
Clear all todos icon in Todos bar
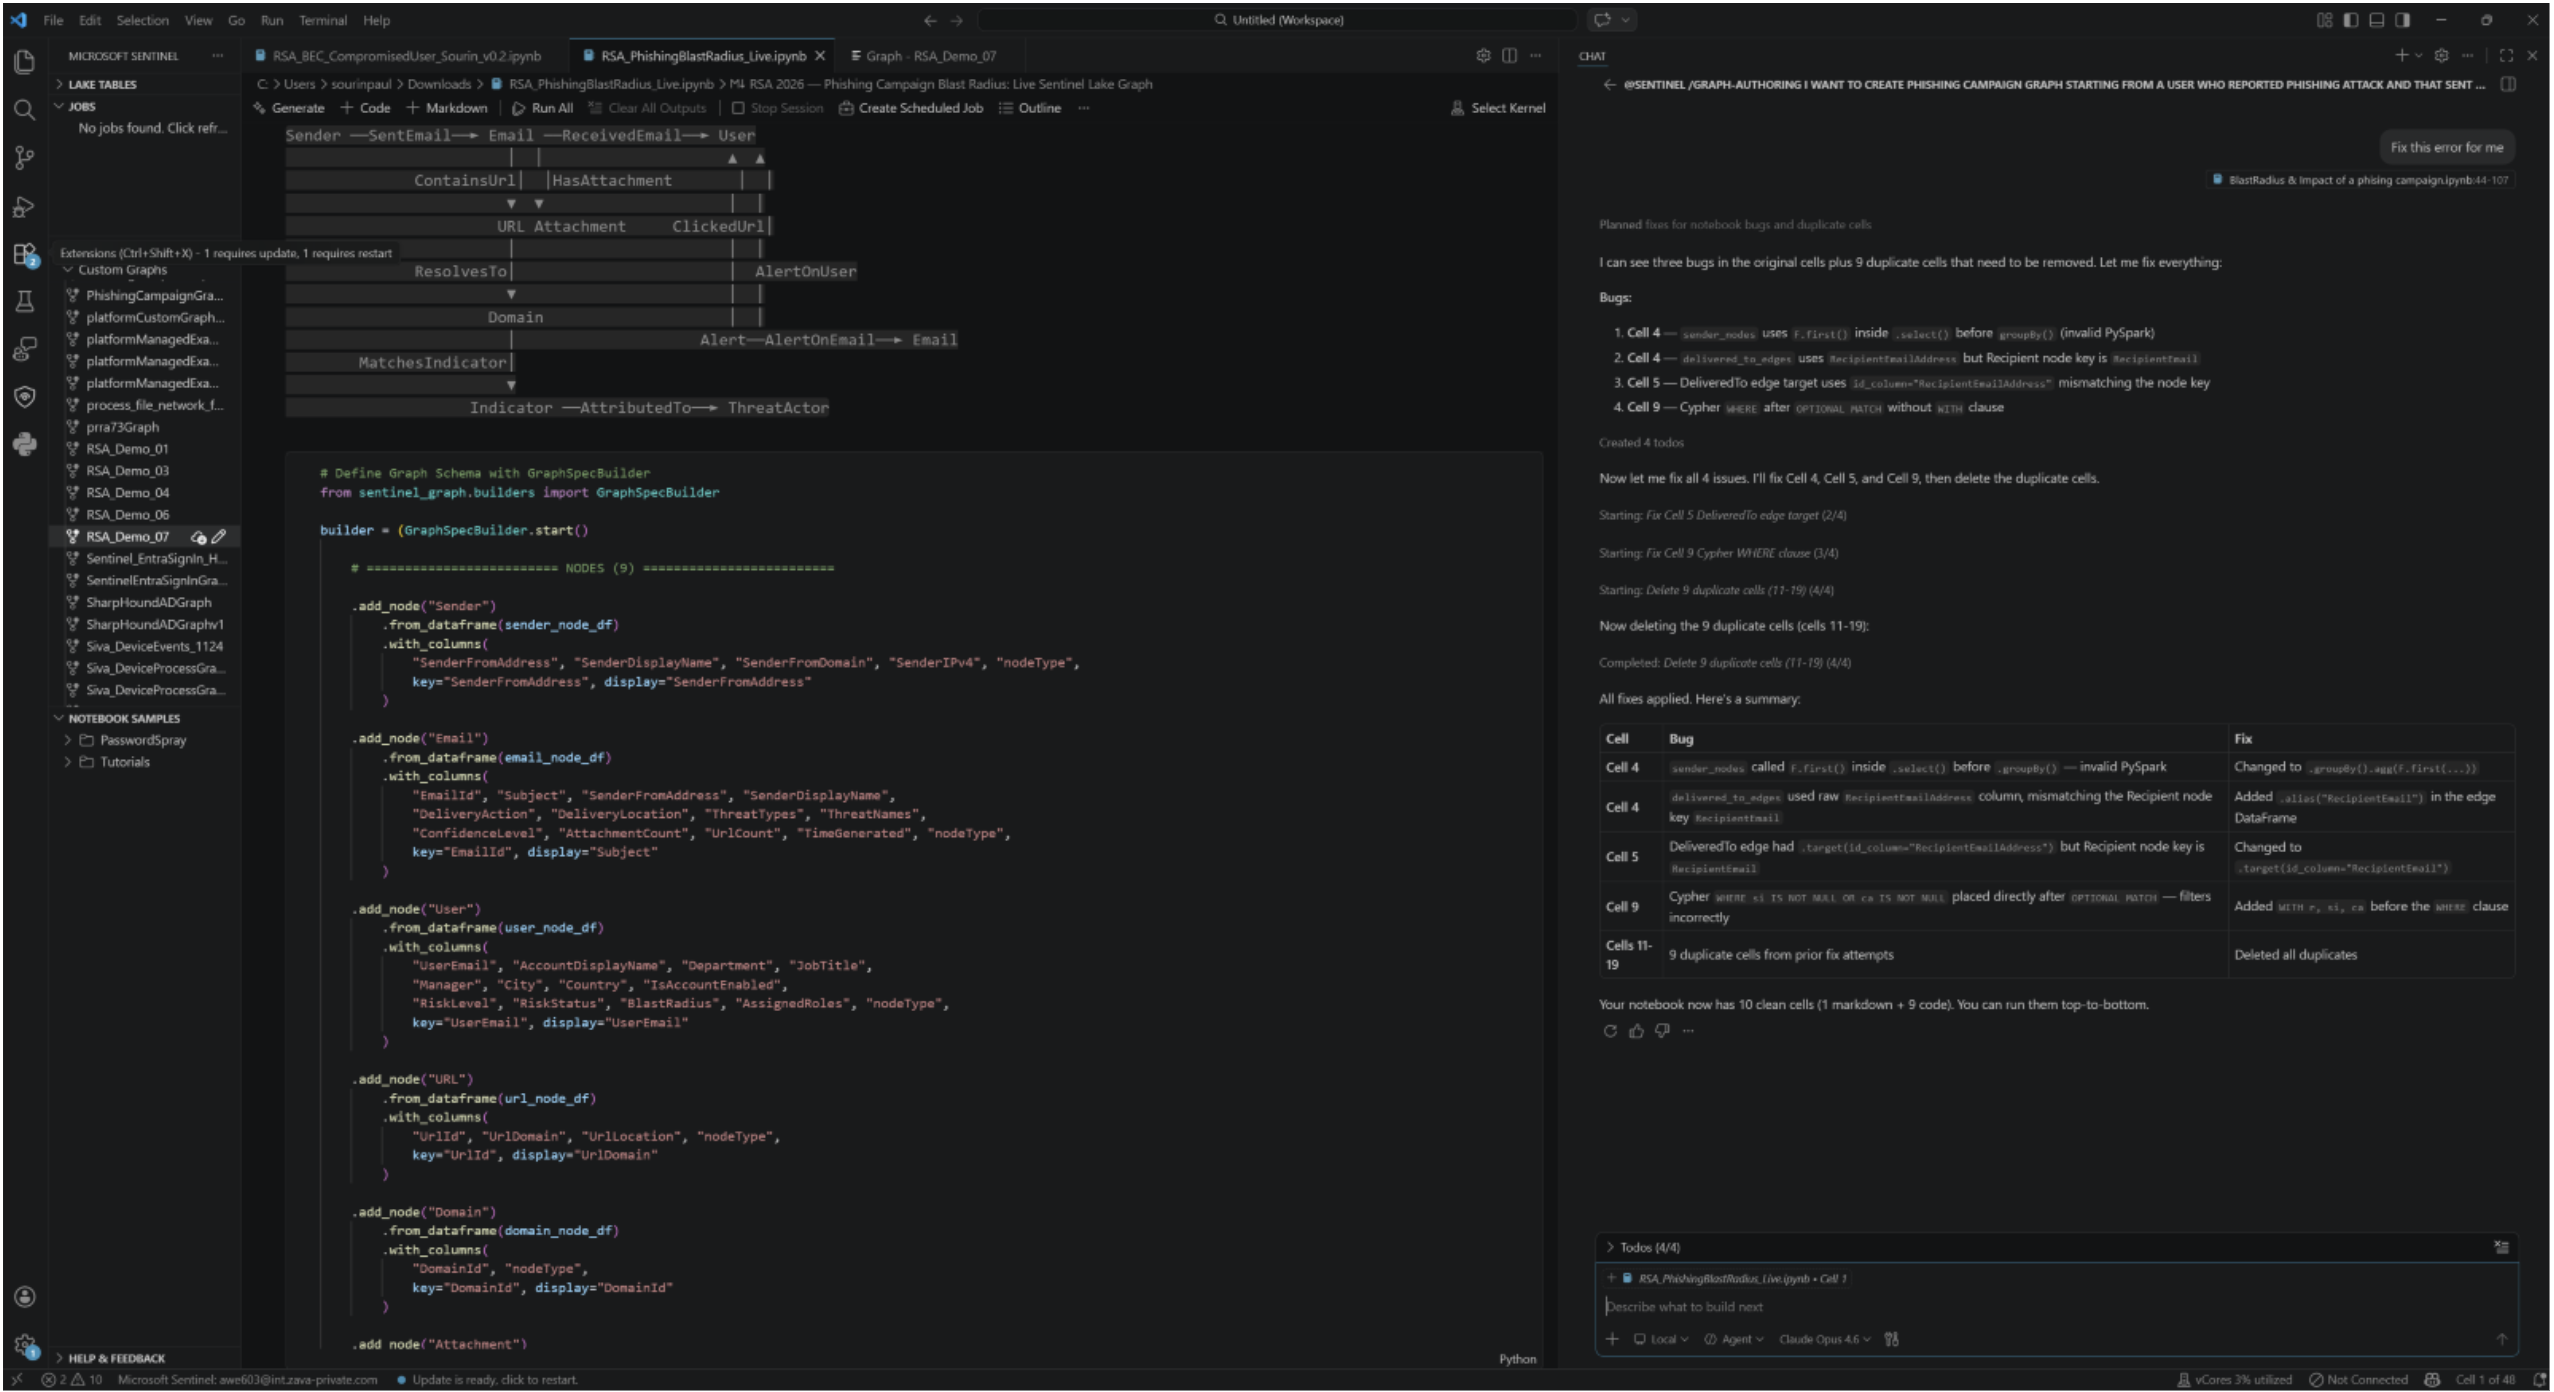pyautogui.click(x=2501, y=1247)
